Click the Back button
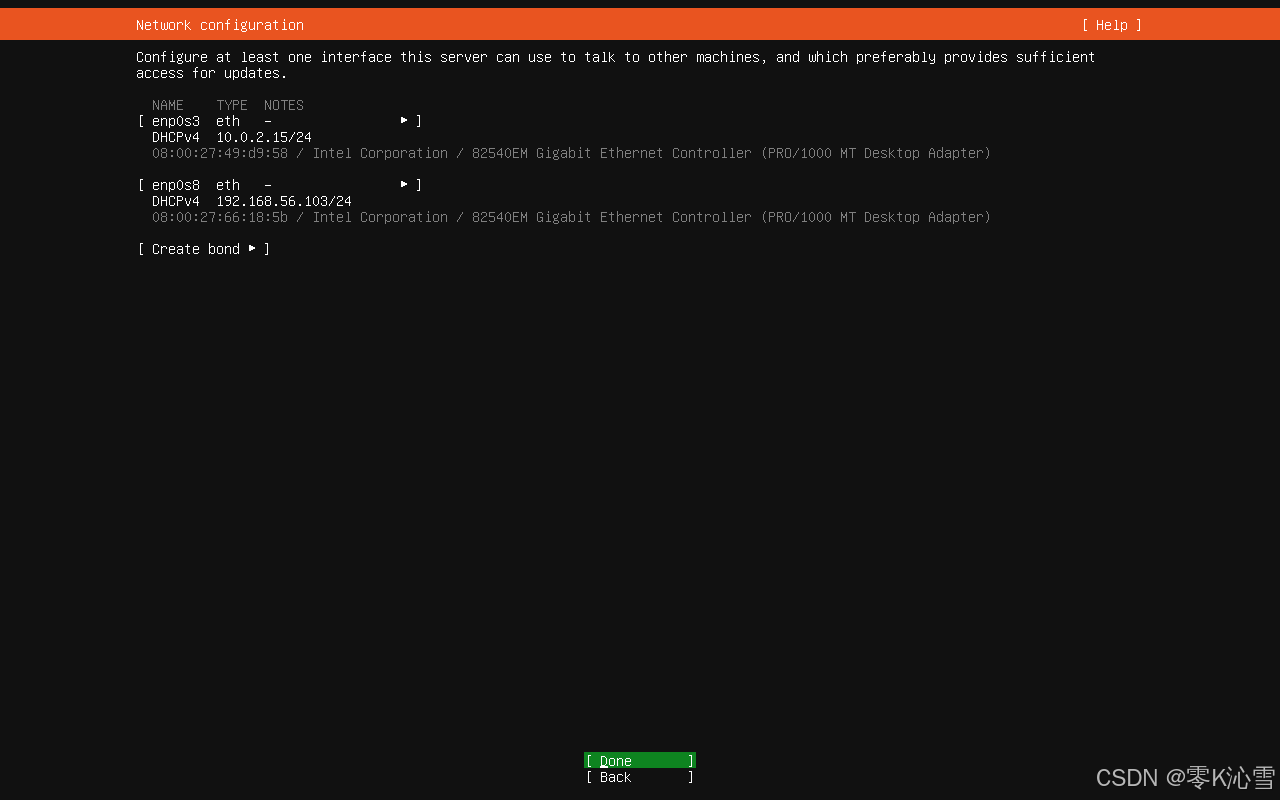This screenshot has width=1280, height=800. tap(640, 777)
